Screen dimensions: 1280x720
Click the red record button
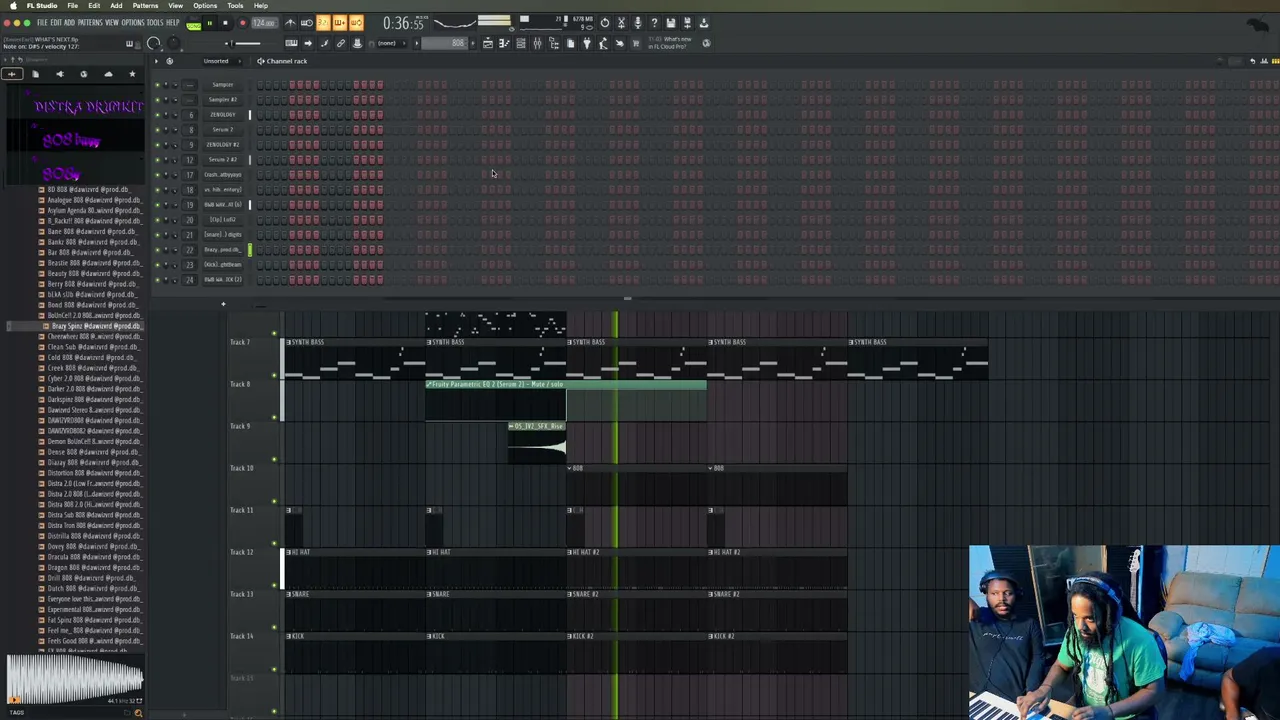pos(241,23)
